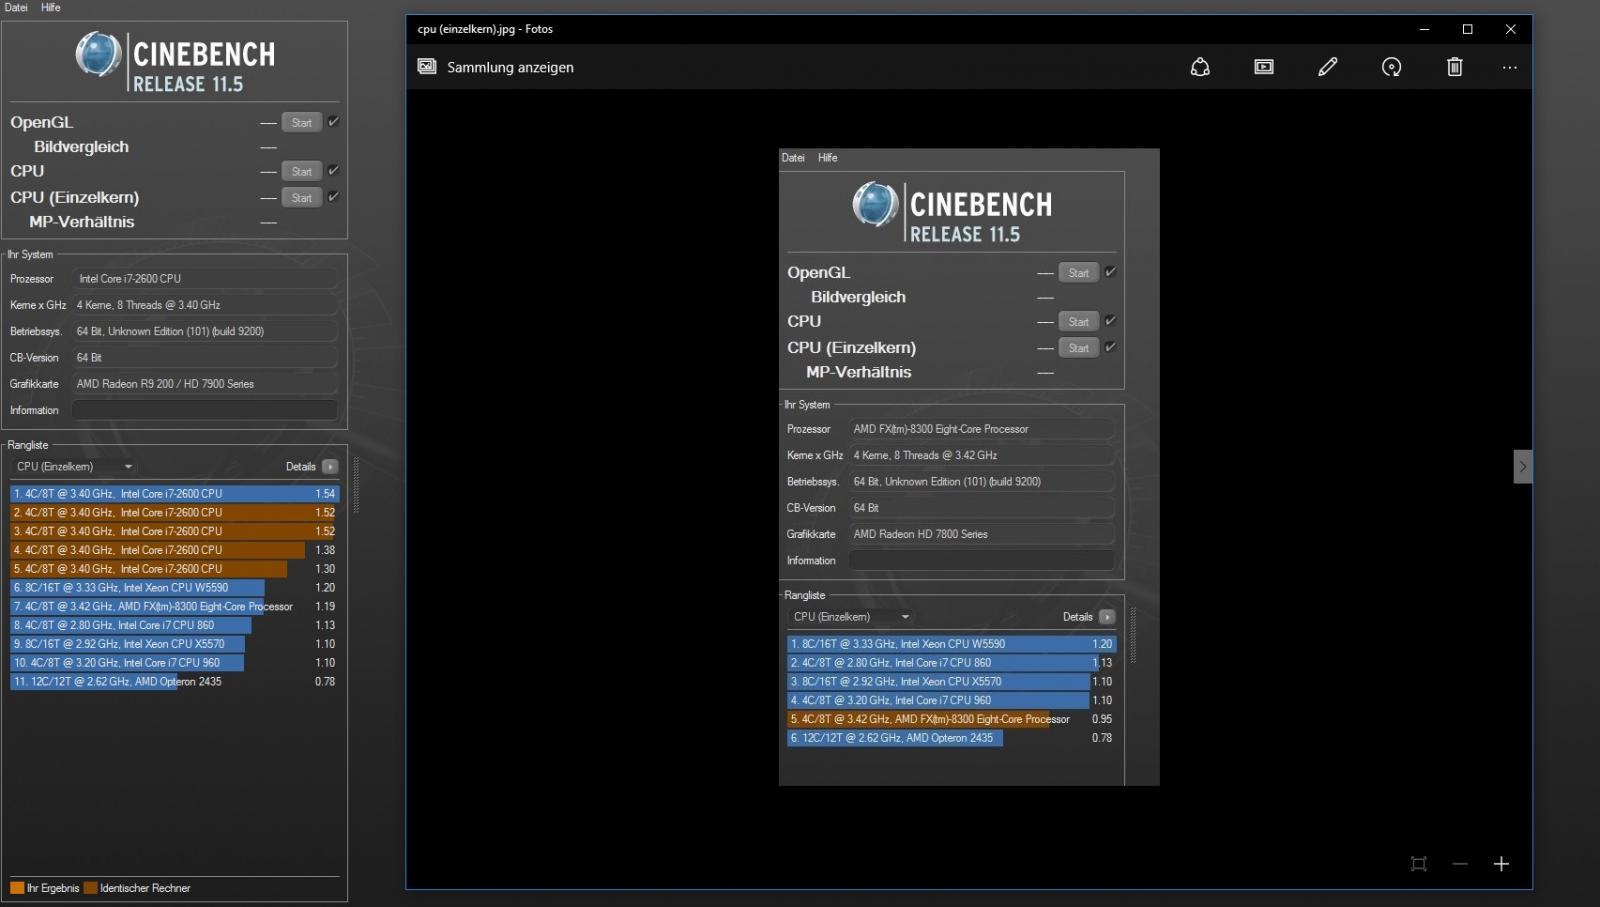Click the displayed Cinebench screenshot in Fotos
Image resolution: width=1600 pixels, height=907 pixels.
coord(969,467)
